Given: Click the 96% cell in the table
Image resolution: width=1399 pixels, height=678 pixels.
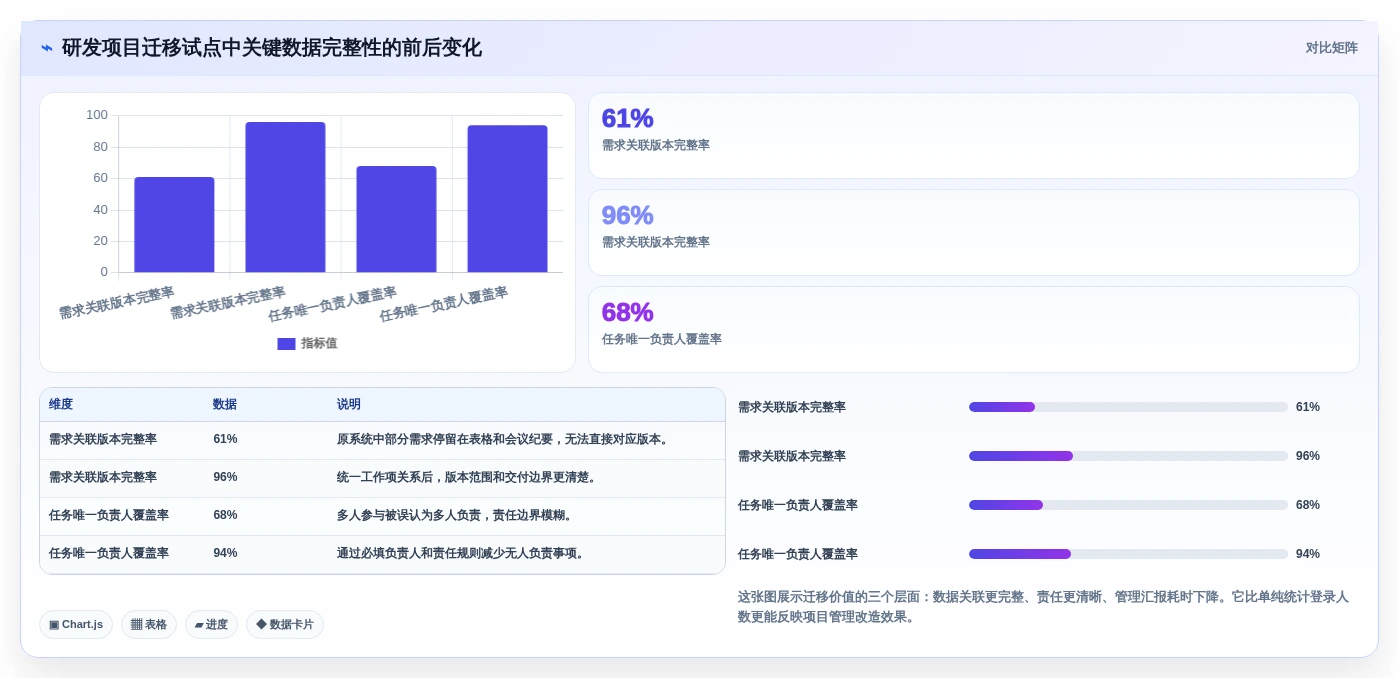Looking at the screenshot, I should click(x=225, y=477).
